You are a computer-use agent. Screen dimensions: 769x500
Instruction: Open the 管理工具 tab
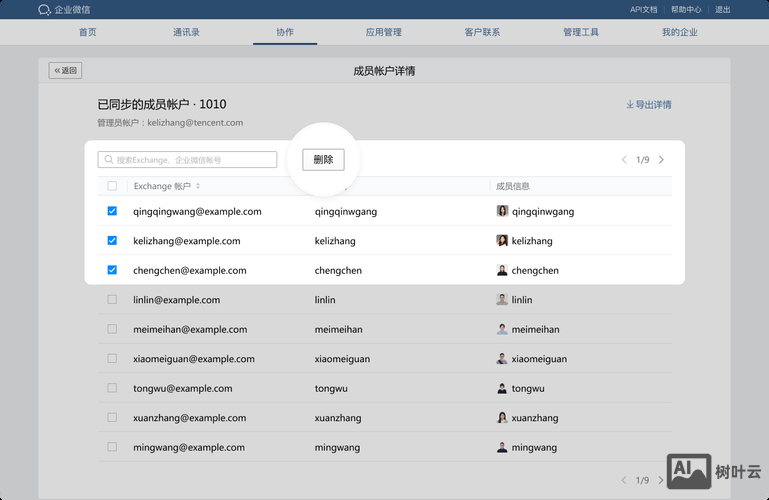point(581,32)
